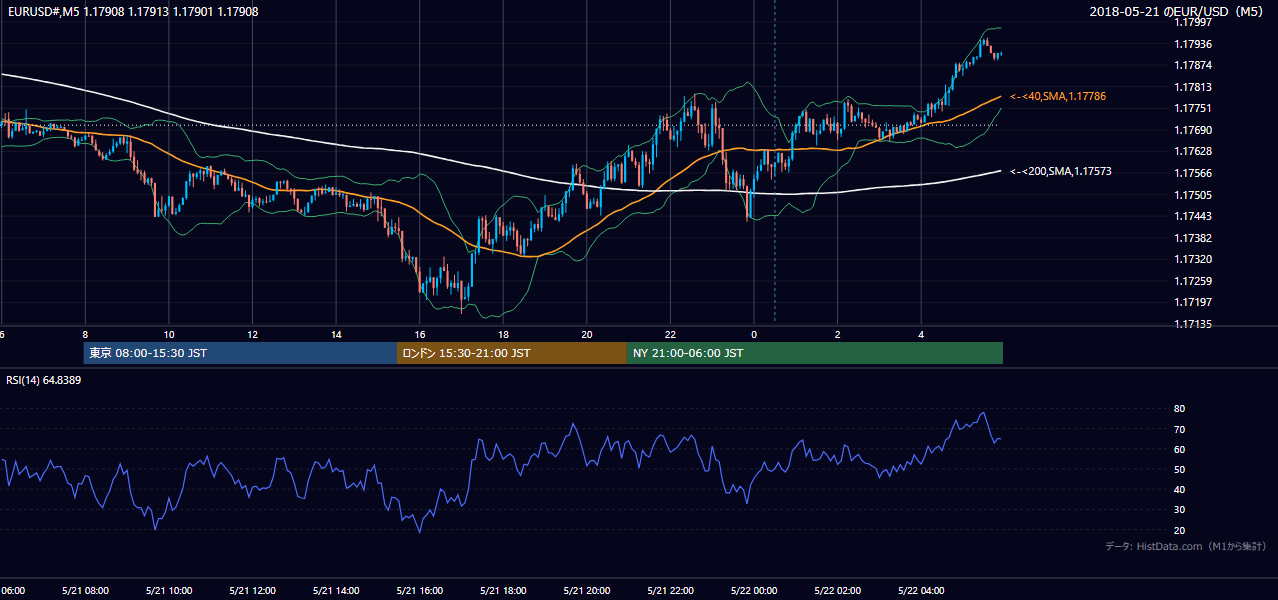
Task: Click the 5/22 04:00 date label
Action: point(921,590)
